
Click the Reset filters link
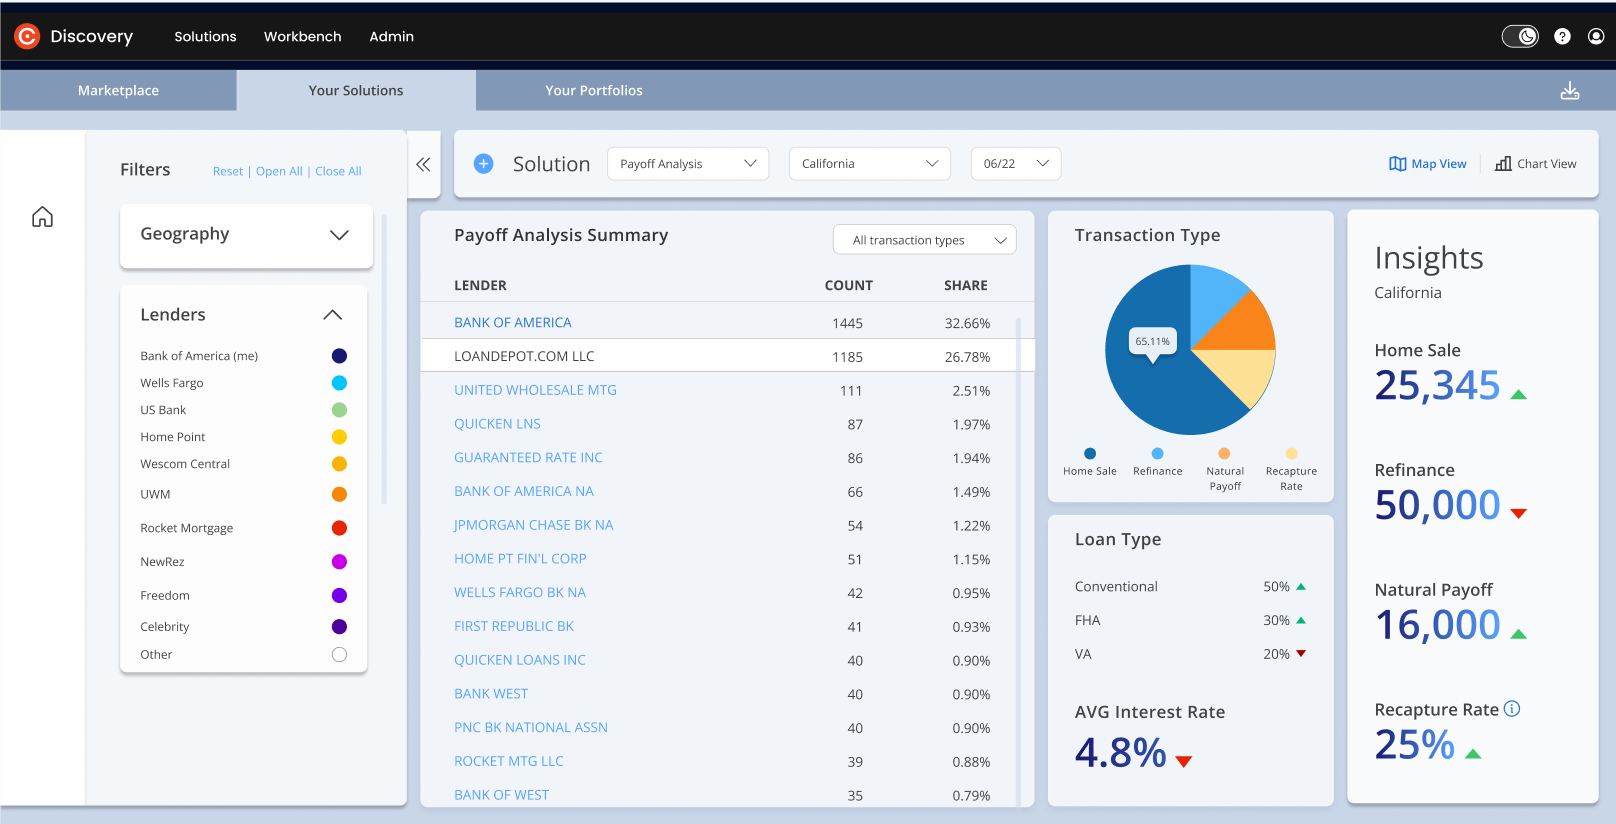click(x=228, y=172)
